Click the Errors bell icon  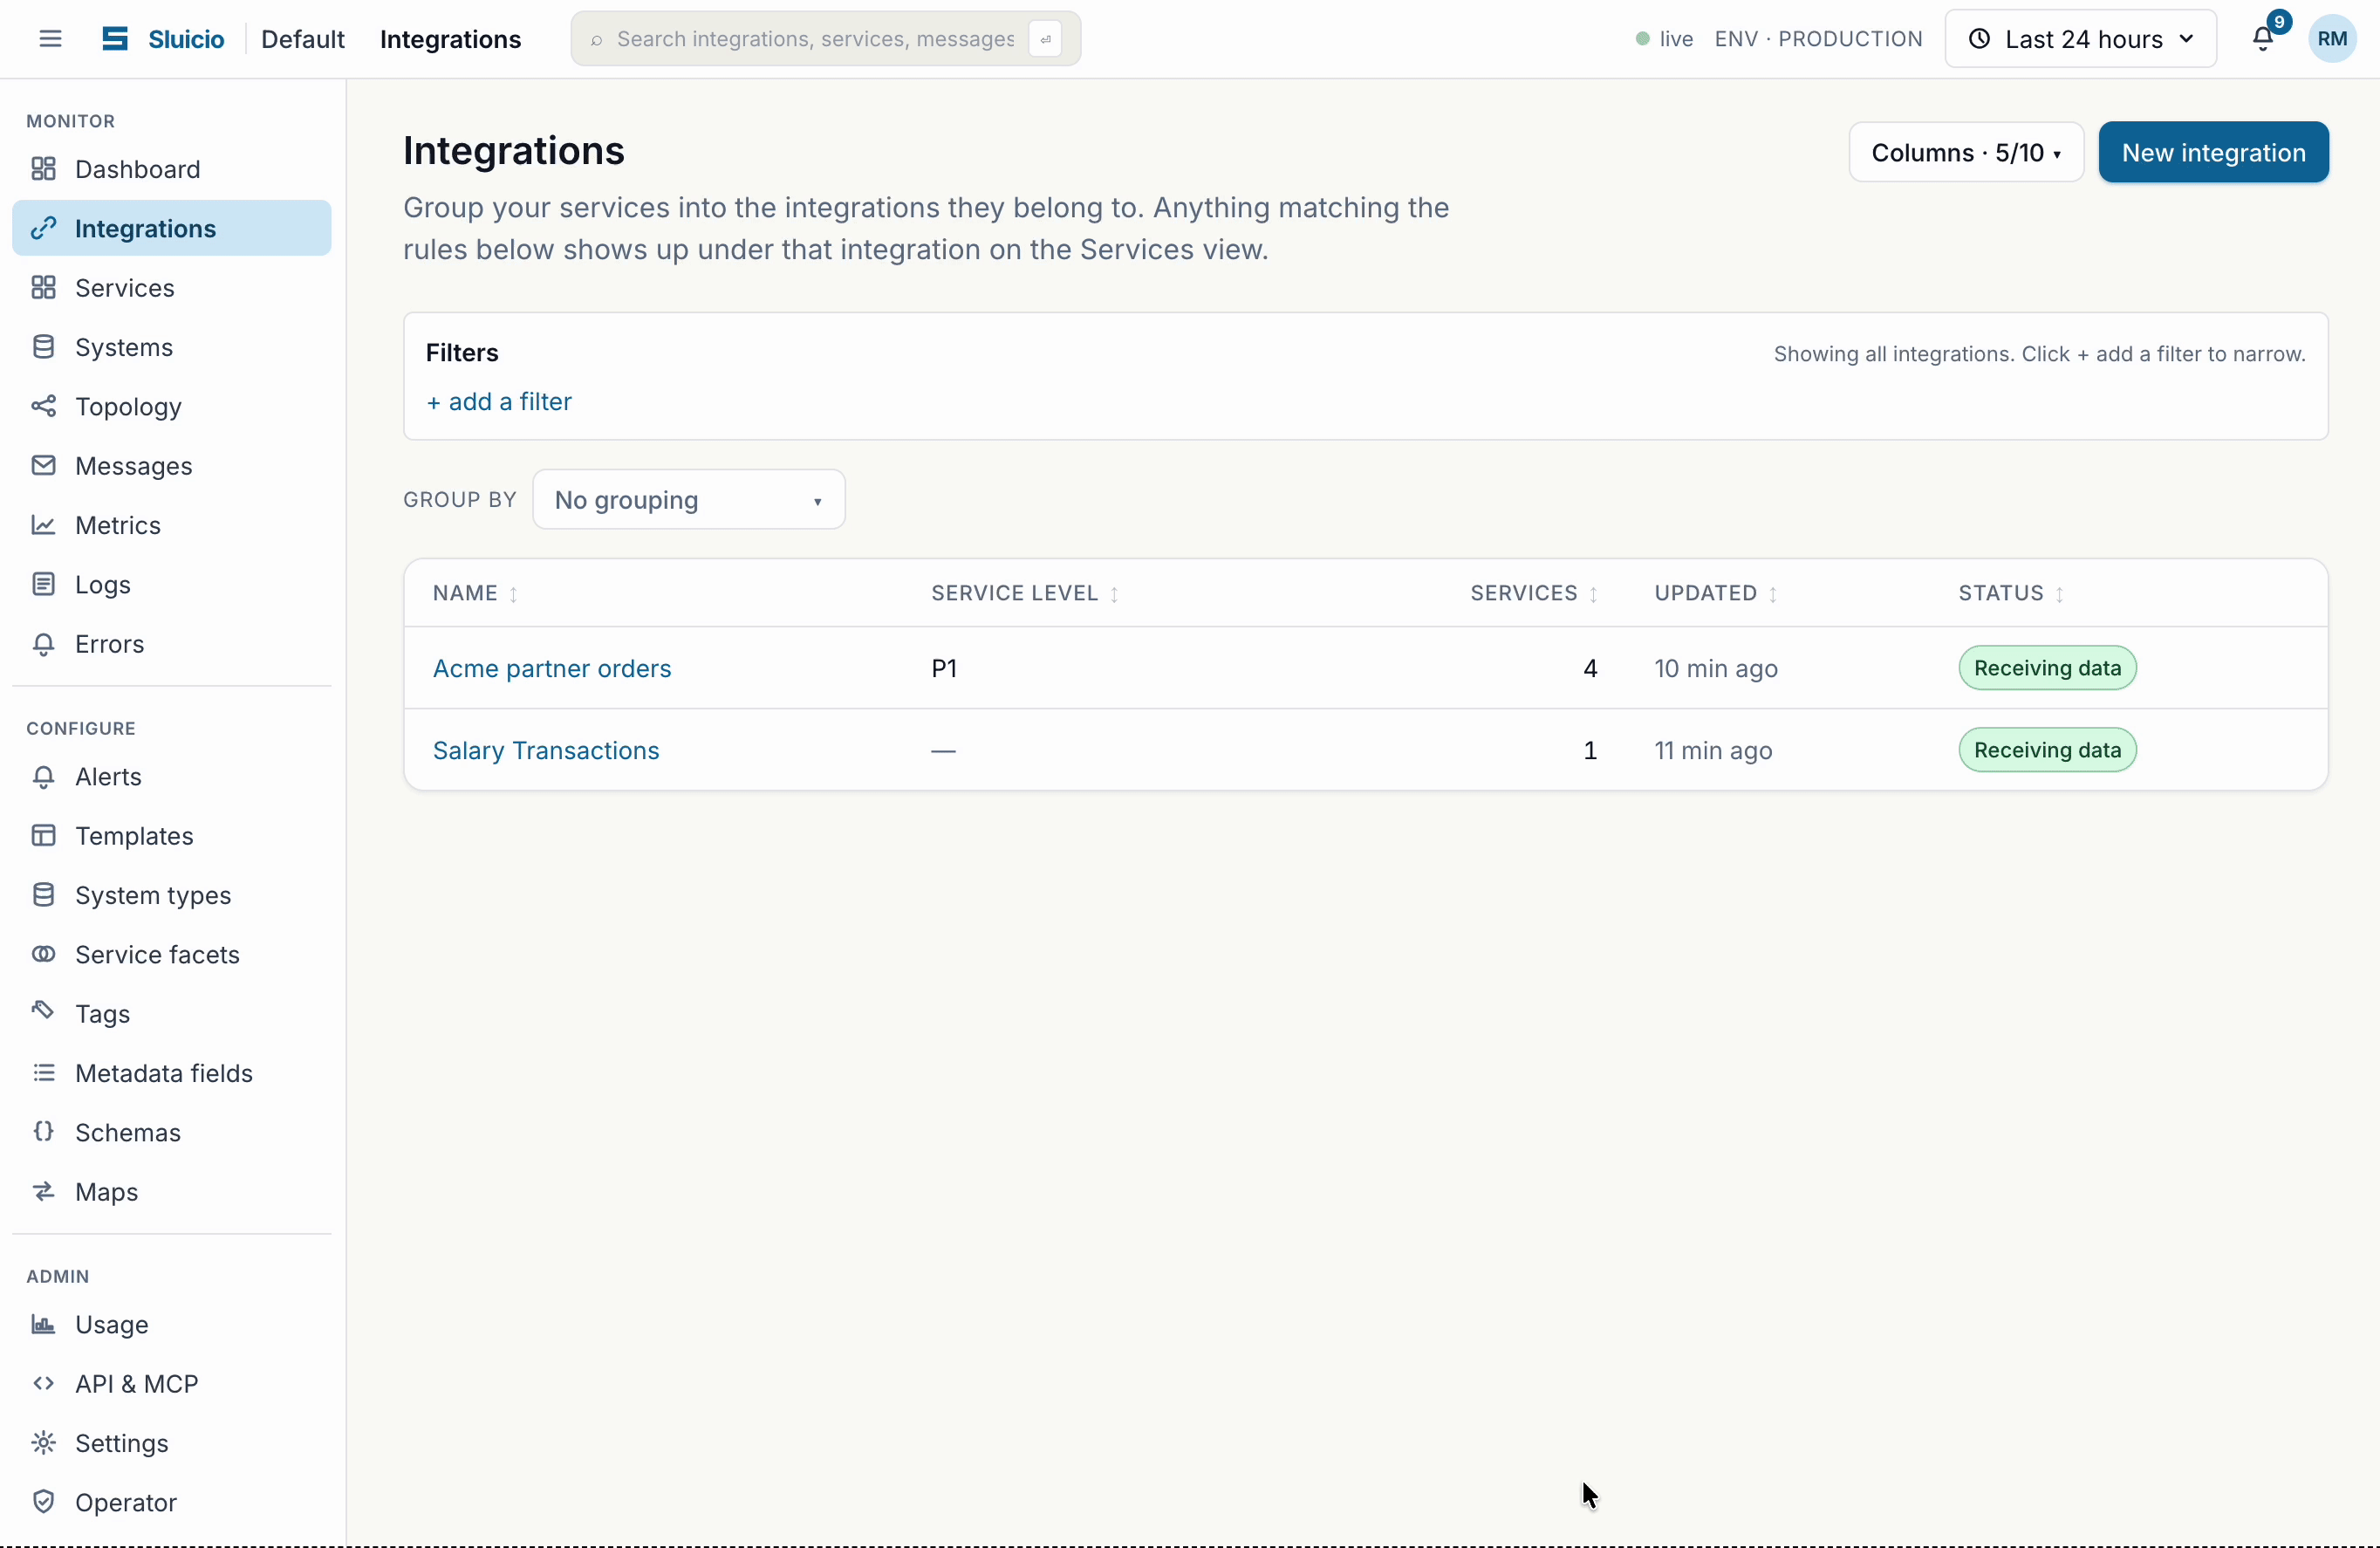coord(43,644)
